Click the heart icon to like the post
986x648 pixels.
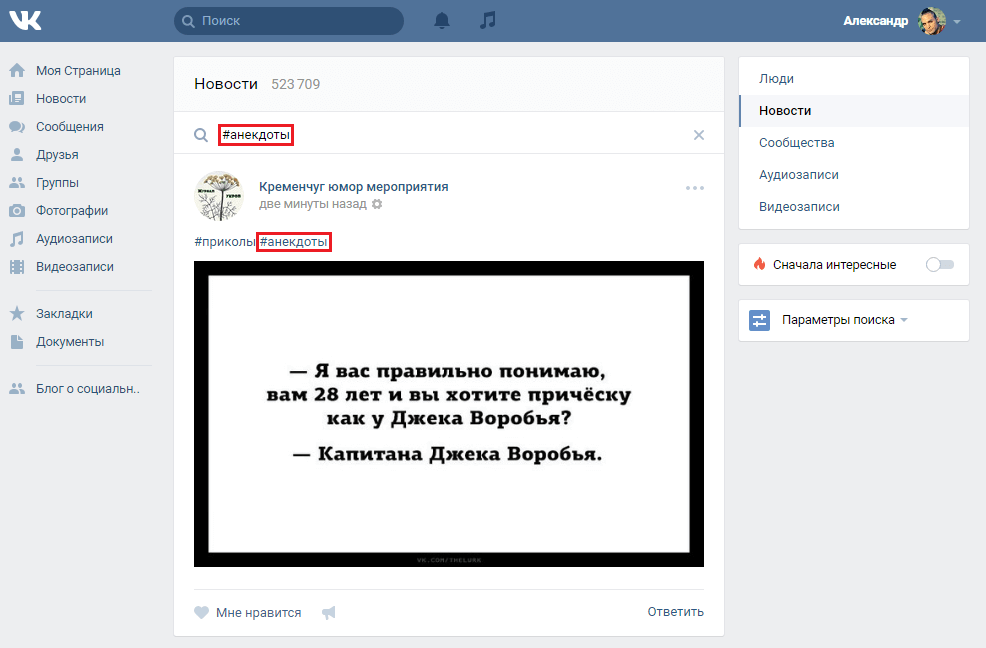[202, 612]
